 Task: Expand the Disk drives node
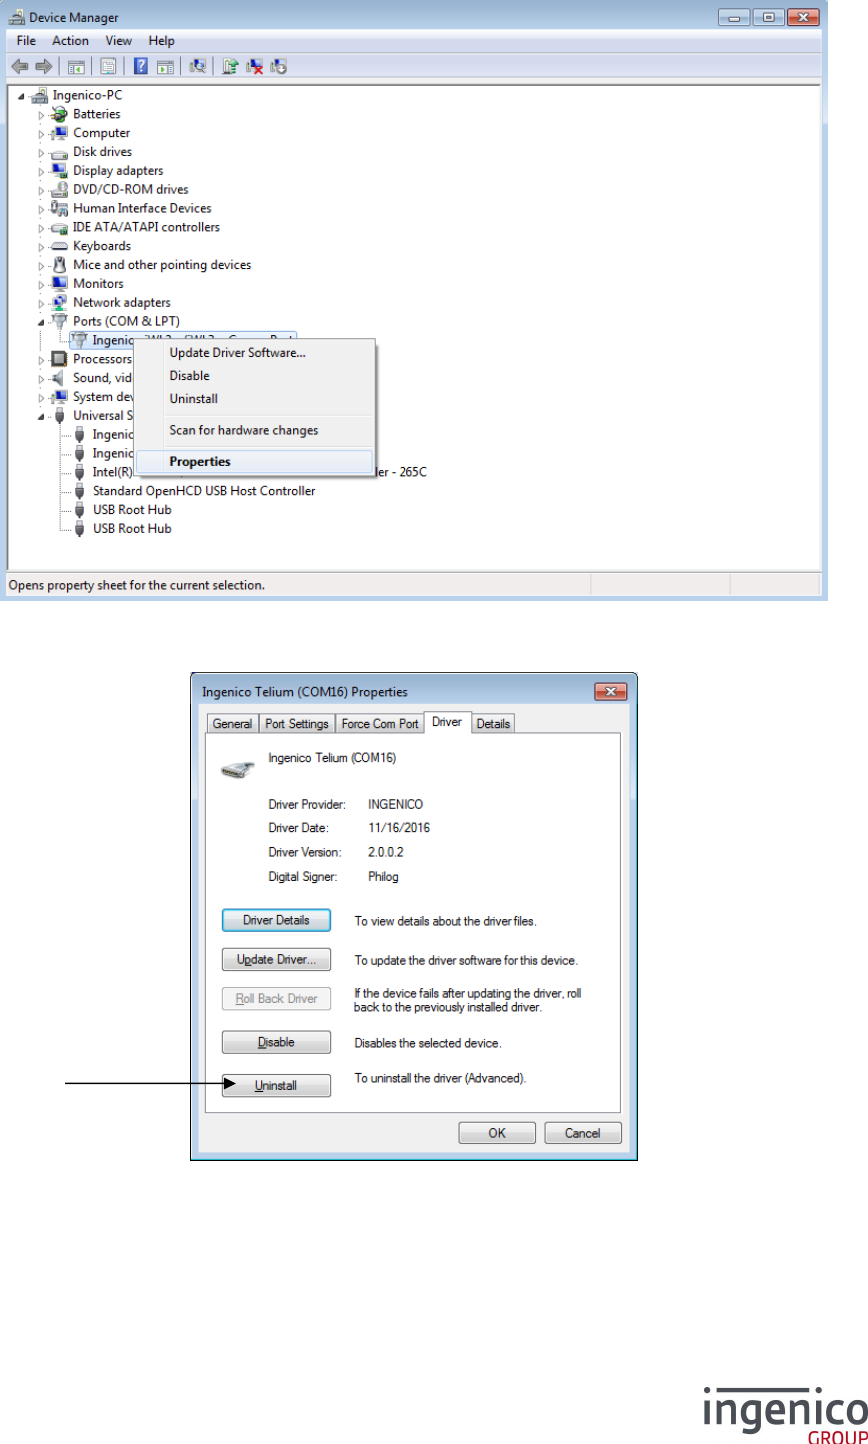[x=42, y=152]
